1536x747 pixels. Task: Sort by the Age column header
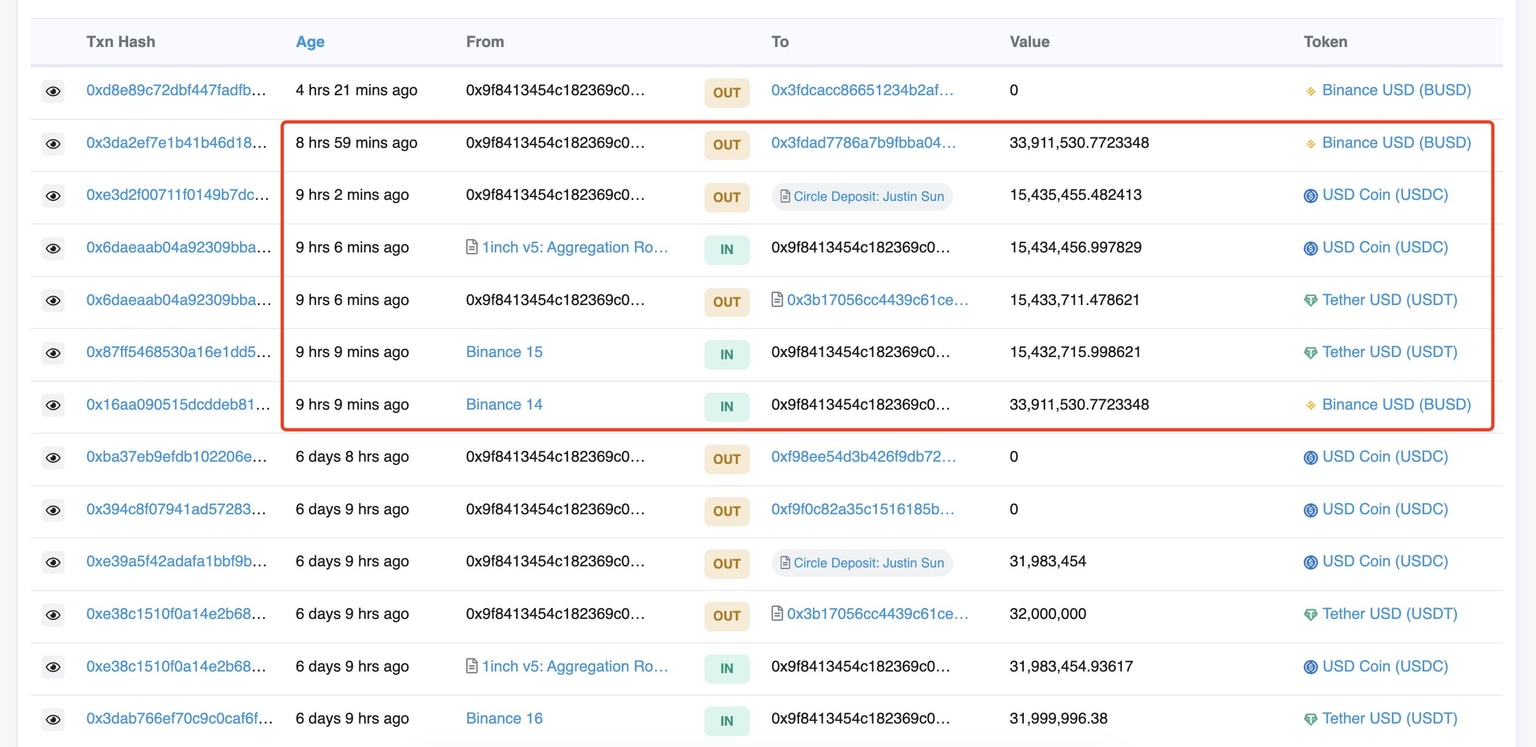point(310,42)
